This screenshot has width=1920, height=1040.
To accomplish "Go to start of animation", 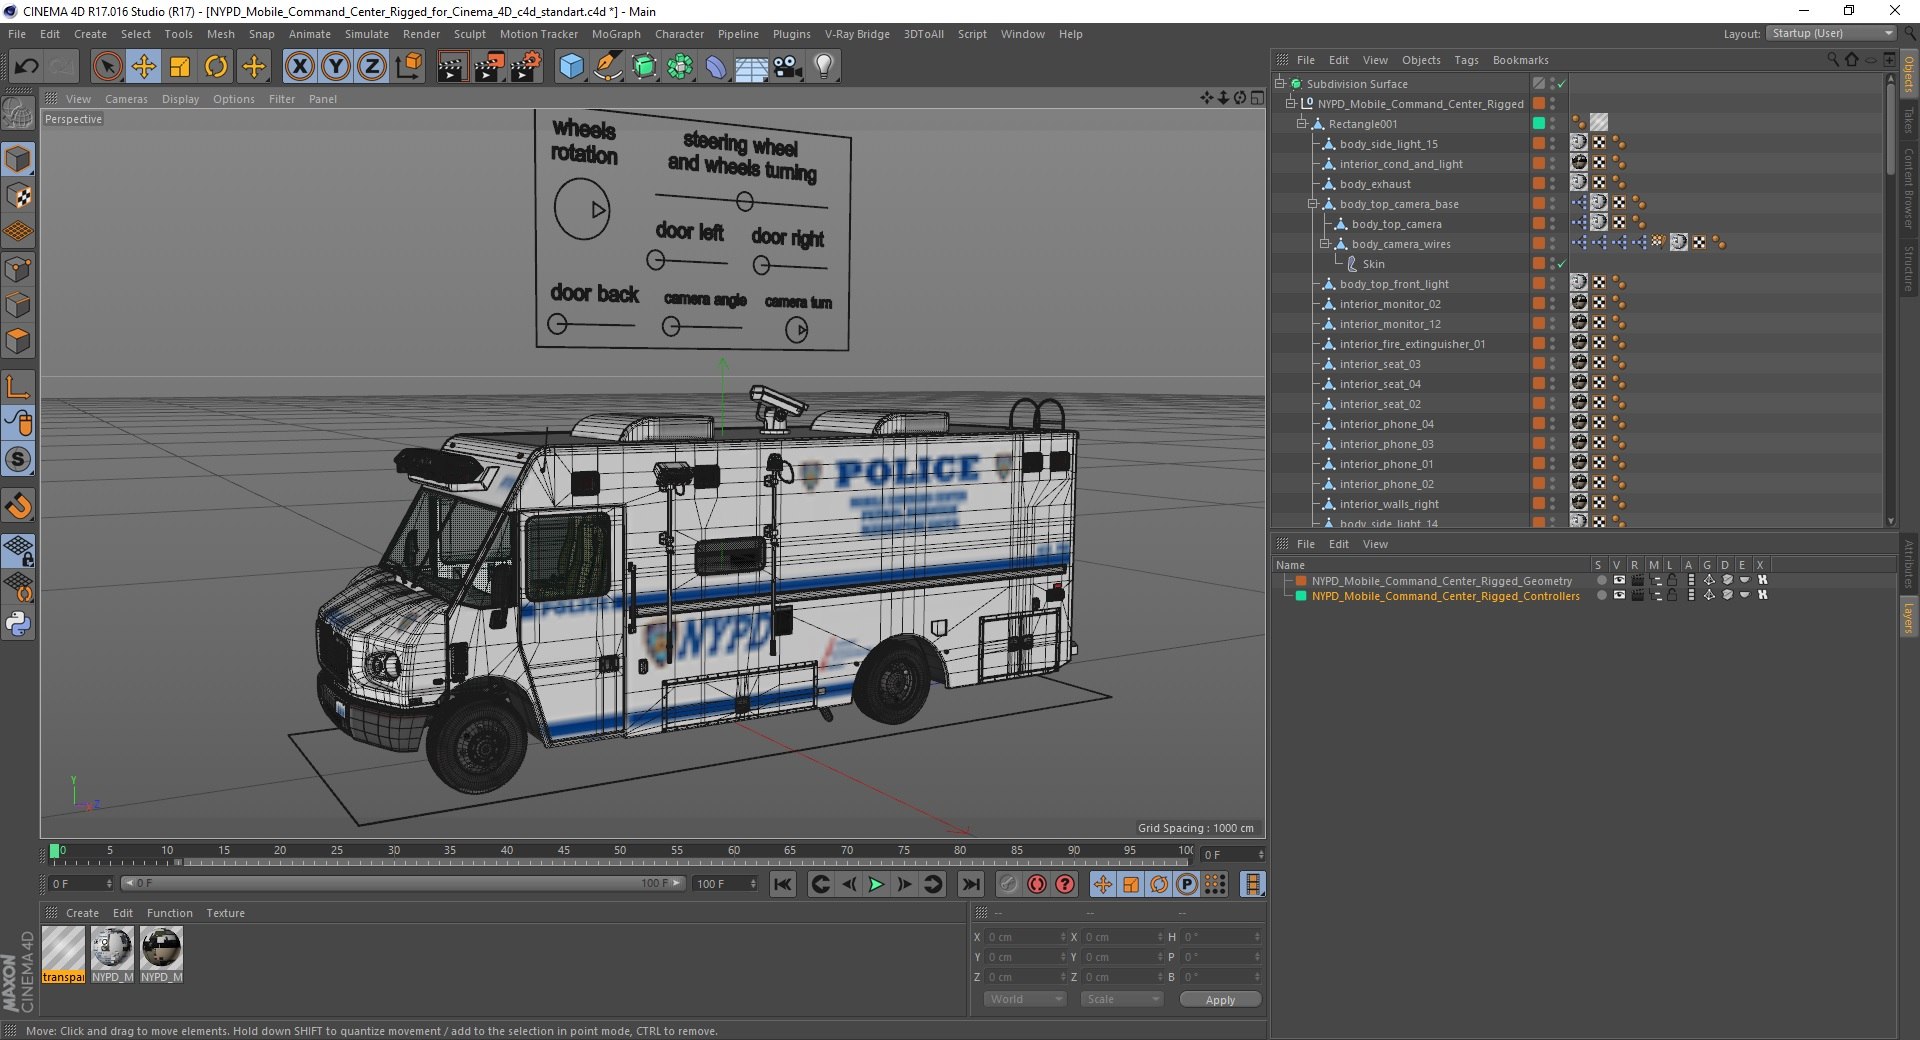I will 783,884.
